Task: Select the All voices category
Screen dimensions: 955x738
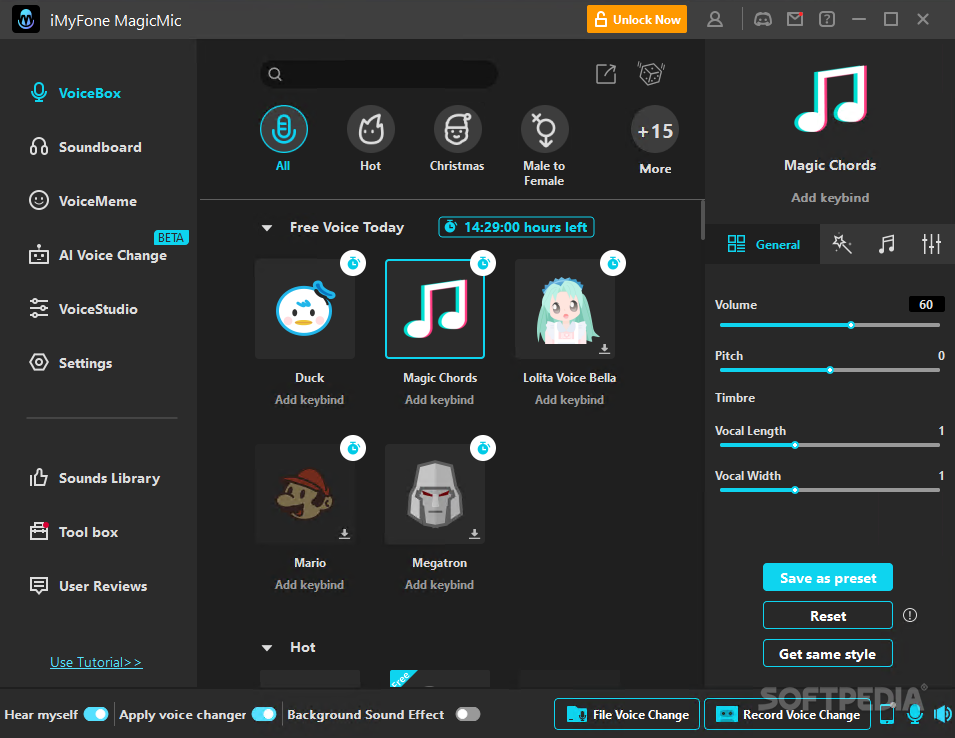Action: pyautogui.click(x=284, y=129)
